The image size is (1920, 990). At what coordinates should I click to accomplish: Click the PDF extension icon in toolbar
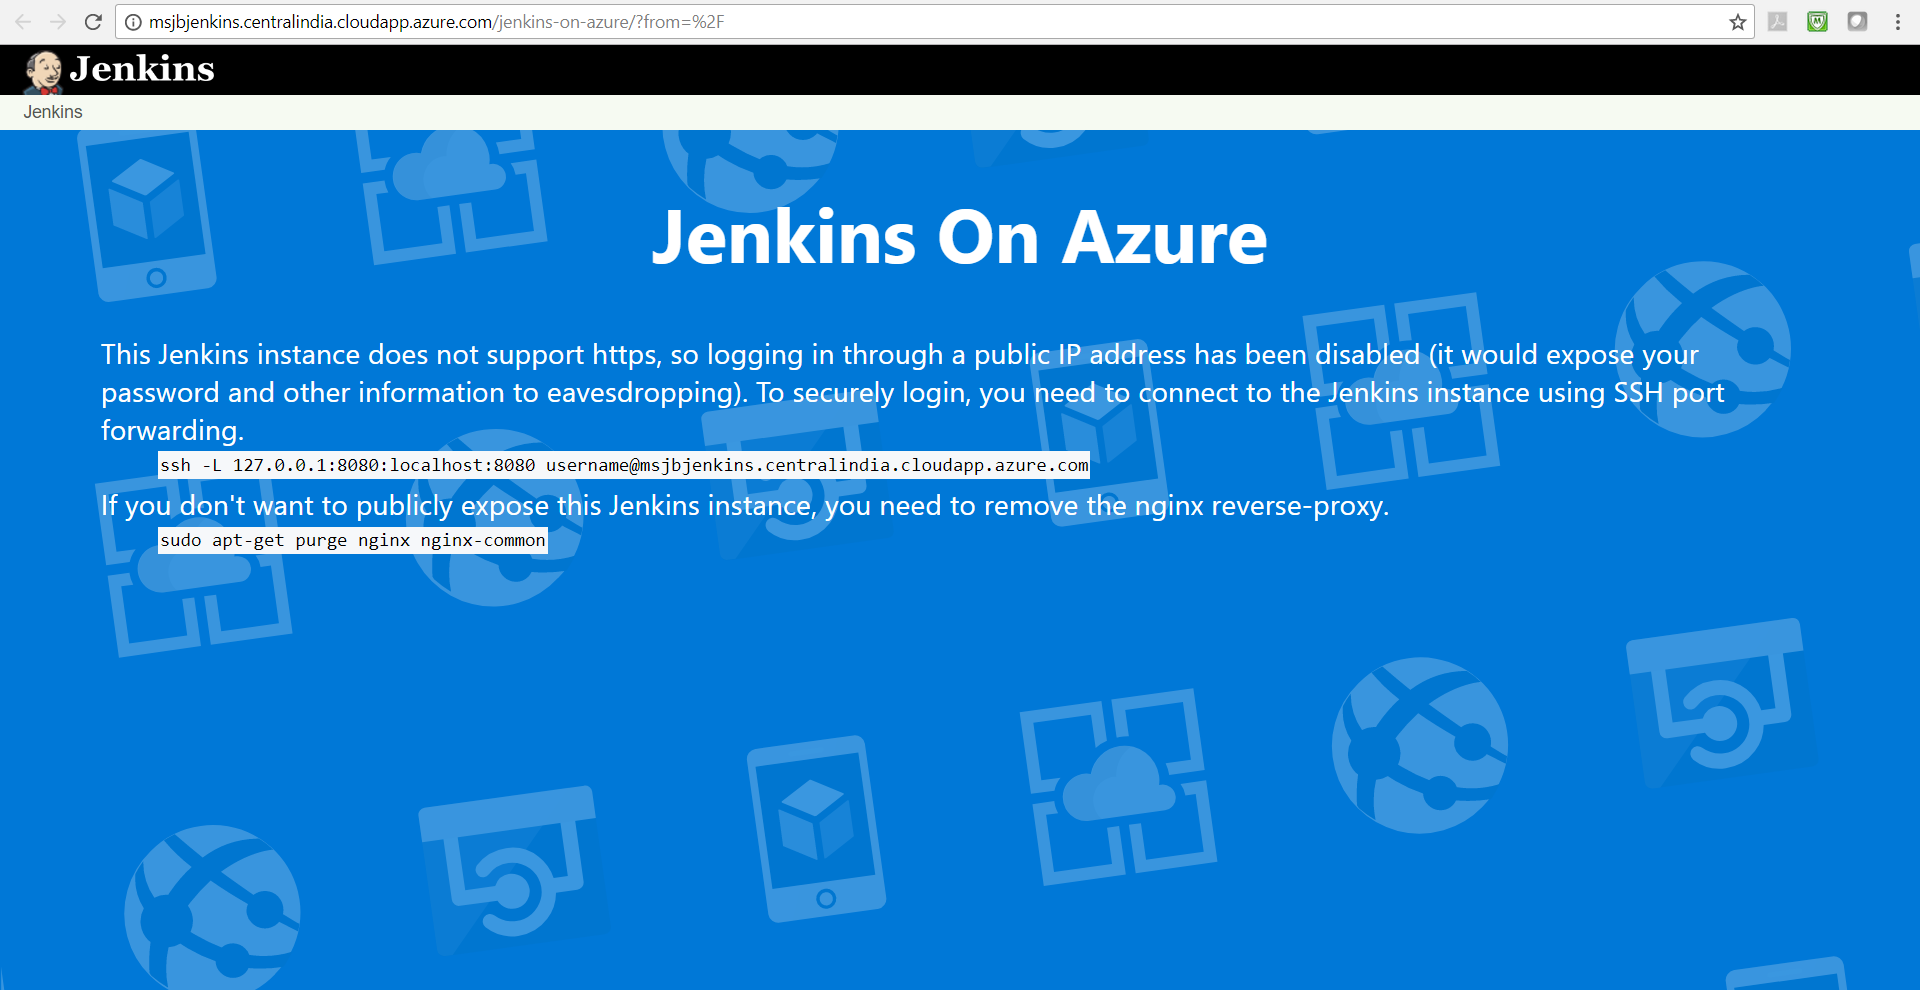pos(1778,22)
